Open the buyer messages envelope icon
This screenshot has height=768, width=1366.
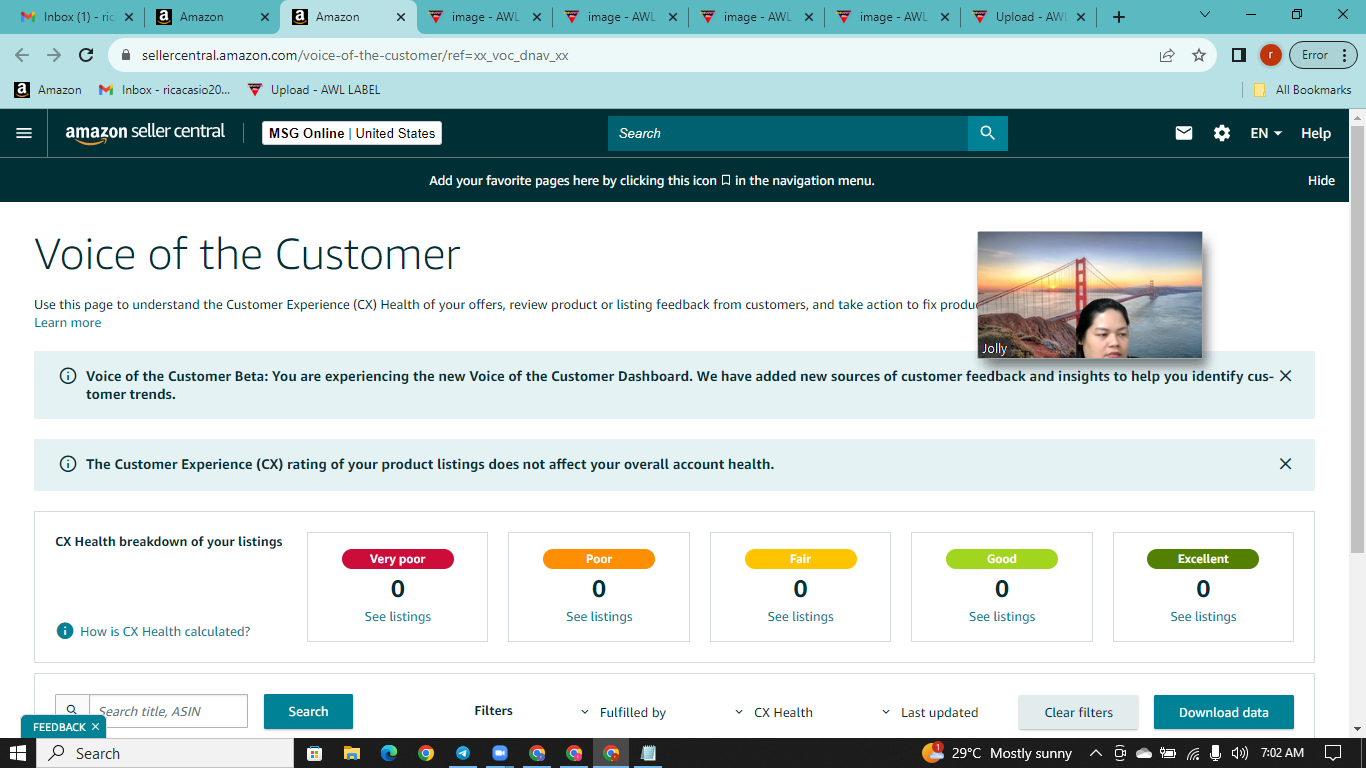tap(1184, 133)
